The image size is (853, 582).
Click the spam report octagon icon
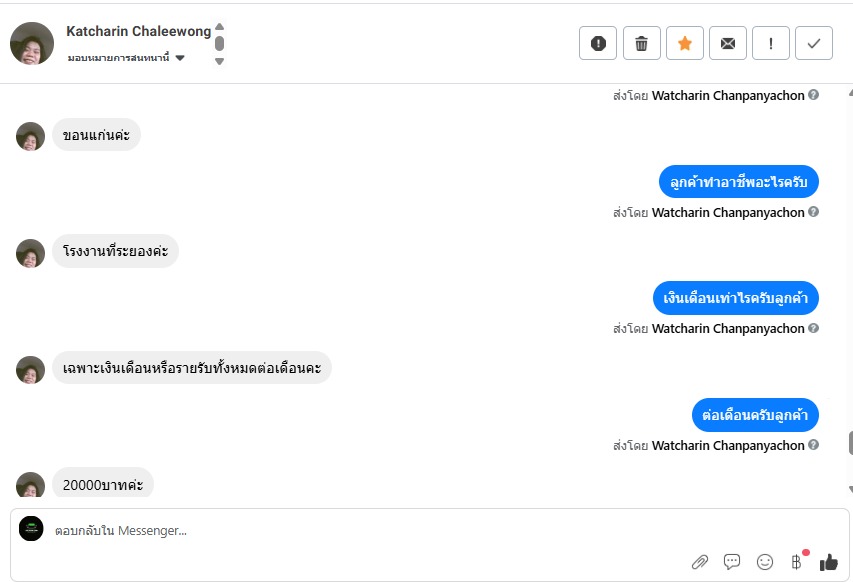(598, 43)
